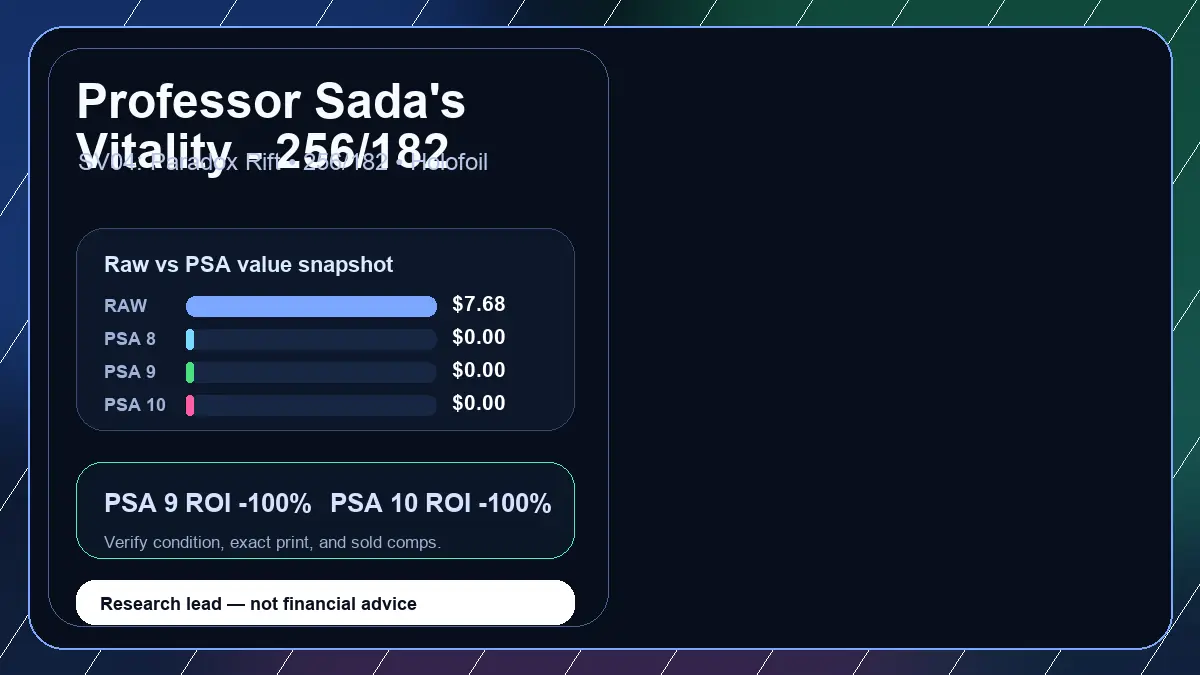The height and width of the screenshot is (675, 1200).
Task: Click the PSA 9 row label
Action: coord(130,372)
